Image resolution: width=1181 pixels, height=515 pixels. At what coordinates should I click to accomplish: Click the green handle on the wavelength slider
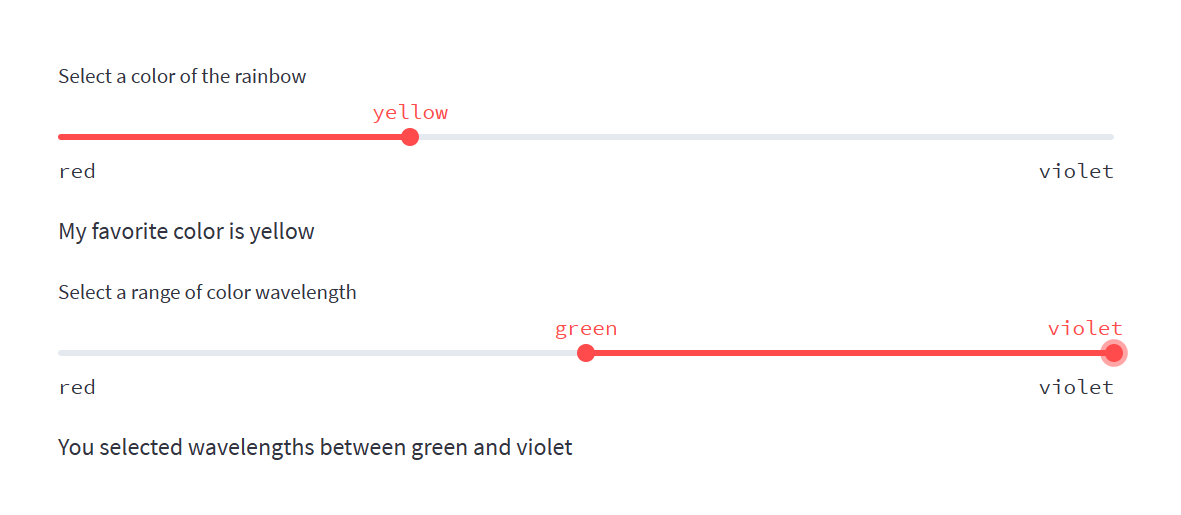pos(586,353)
